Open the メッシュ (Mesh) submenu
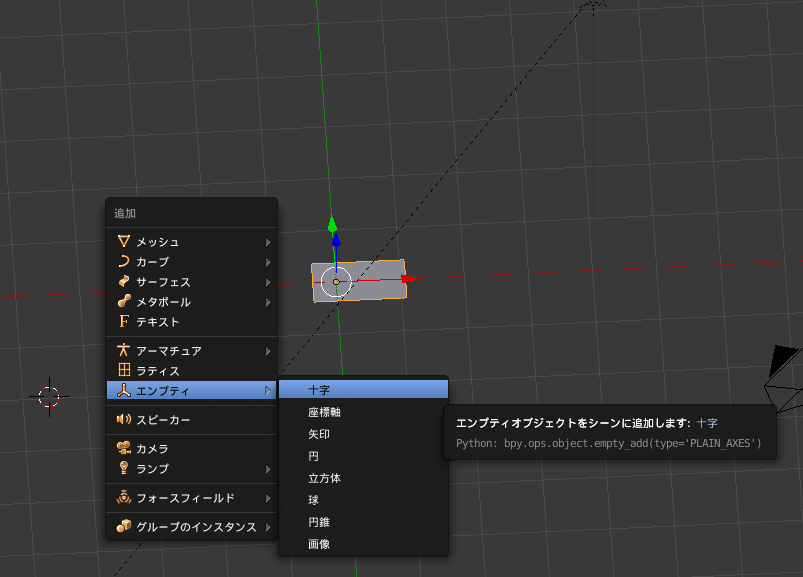This screenshot has width=803, height=577. pyautogui.click(x=192, y=242)
